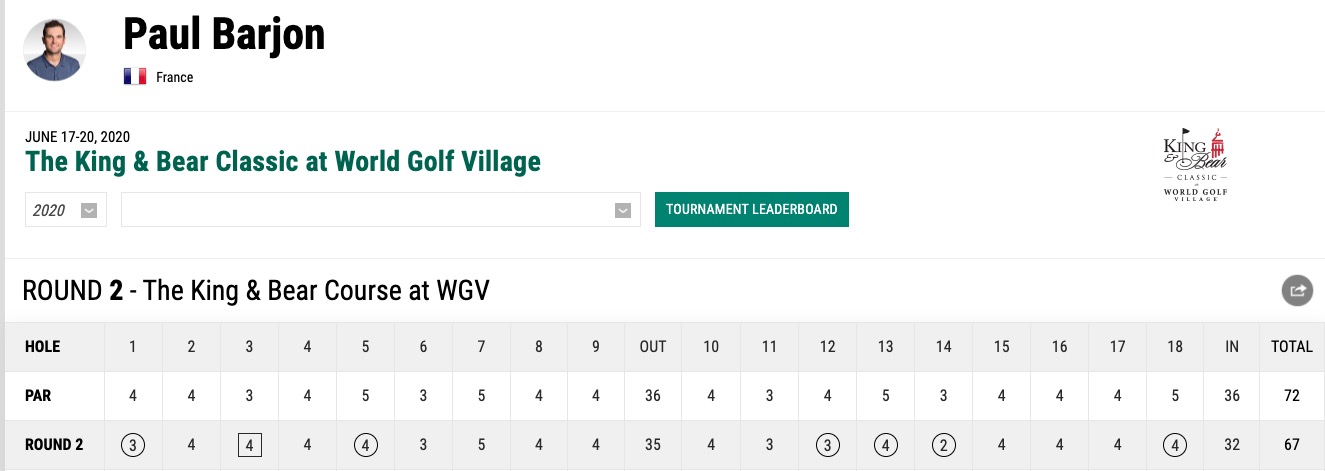Click The King & Bear Classic title link
This screenshot has height=471, width=1325.
click(283, 161)
